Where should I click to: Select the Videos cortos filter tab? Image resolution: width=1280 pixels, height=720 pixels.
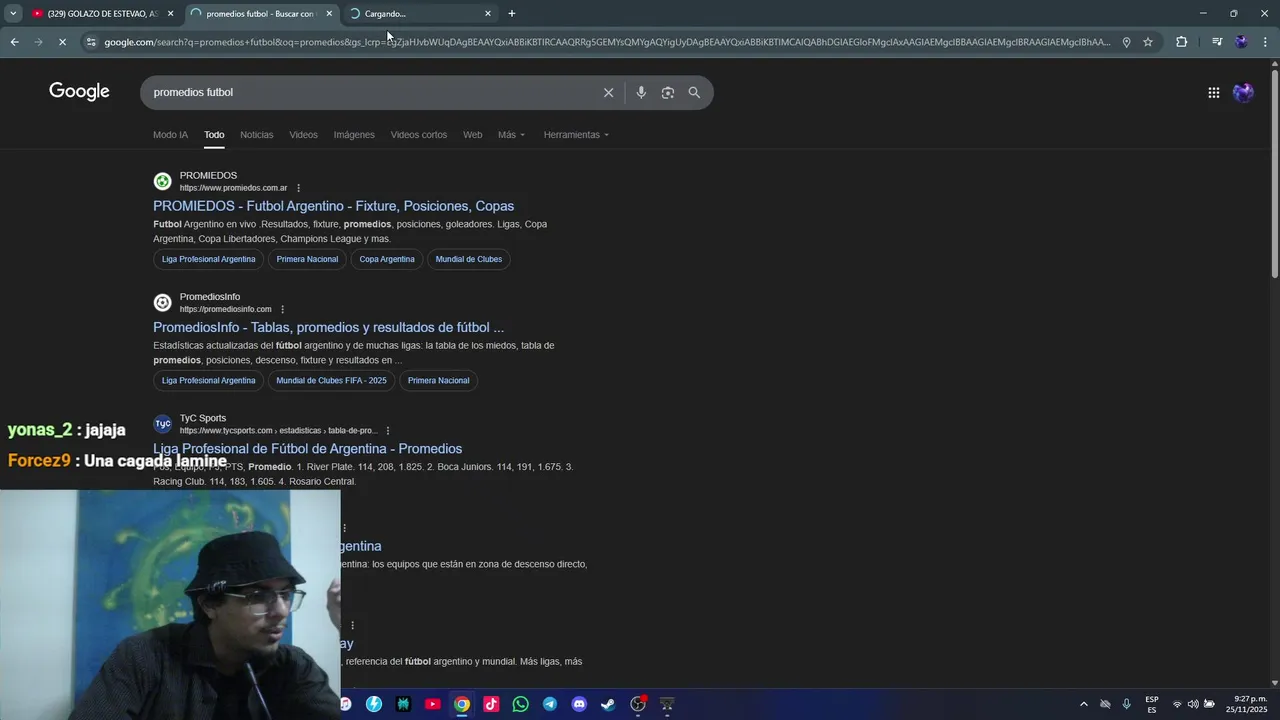[418, 135]
